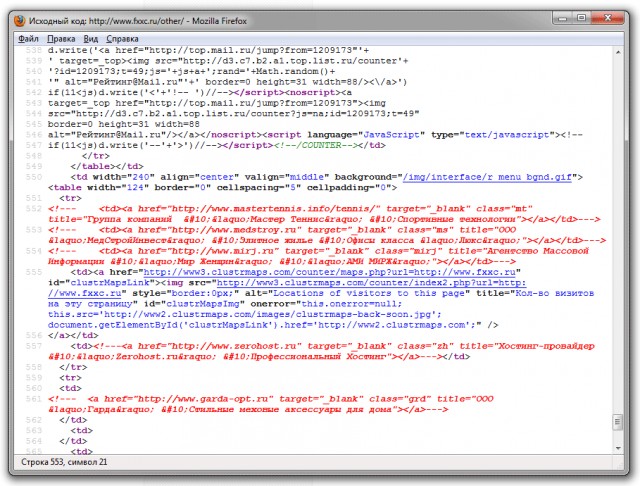The image size is (640, 486).
Task: Click "text/javascript" type attribute value
Action: pyautogui.click(x=507, y=135)
